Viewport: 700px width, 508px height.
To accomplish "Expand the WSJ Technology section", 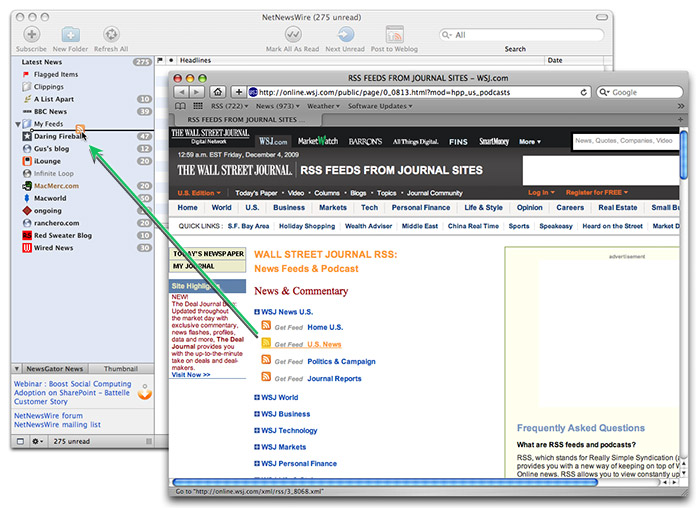I will tap(257, 430).
